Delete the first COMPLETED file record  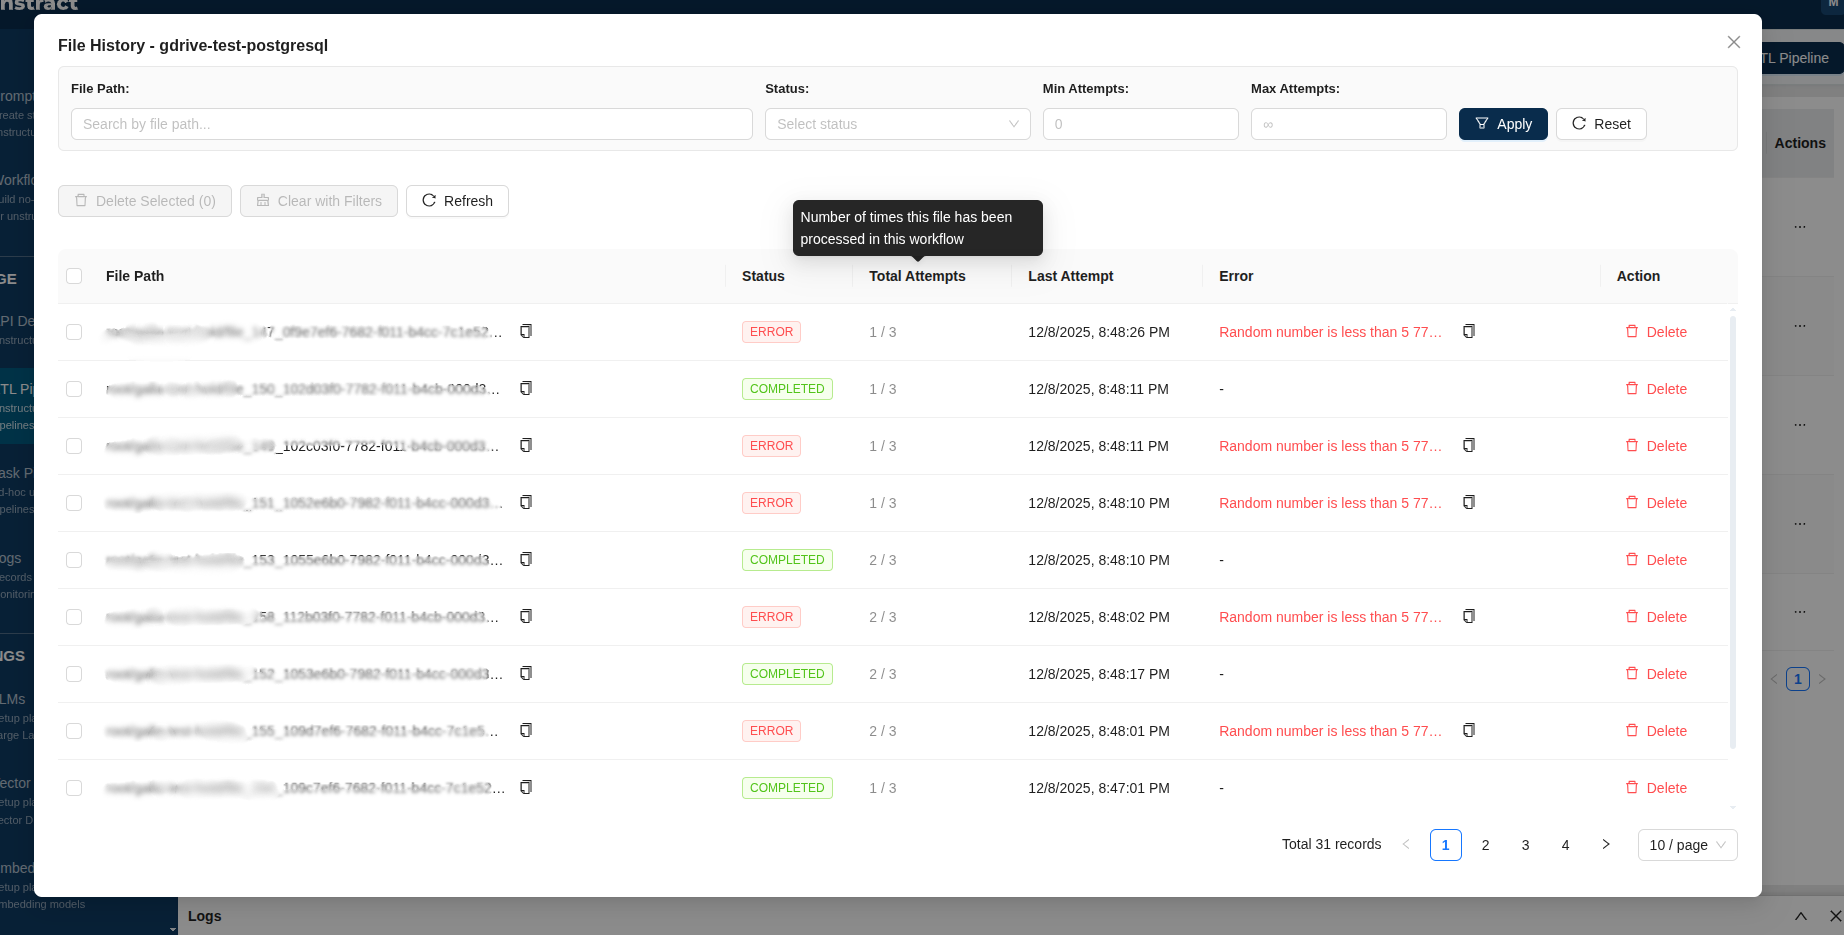[1656, 389]
